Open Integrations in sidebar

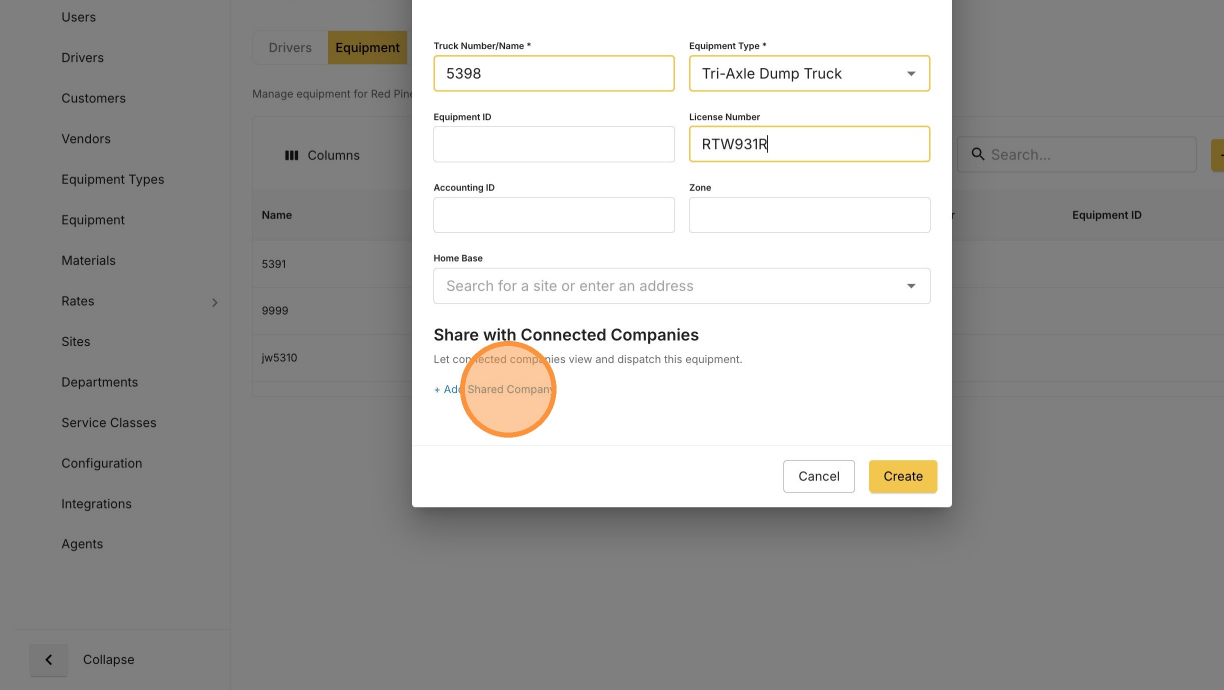coord(96,504)
